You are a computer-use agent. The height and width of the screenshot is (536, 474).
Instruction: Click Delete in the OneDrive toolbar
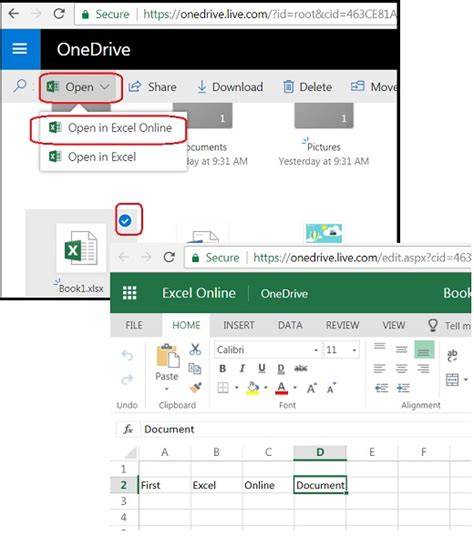[x=308, y=87]
